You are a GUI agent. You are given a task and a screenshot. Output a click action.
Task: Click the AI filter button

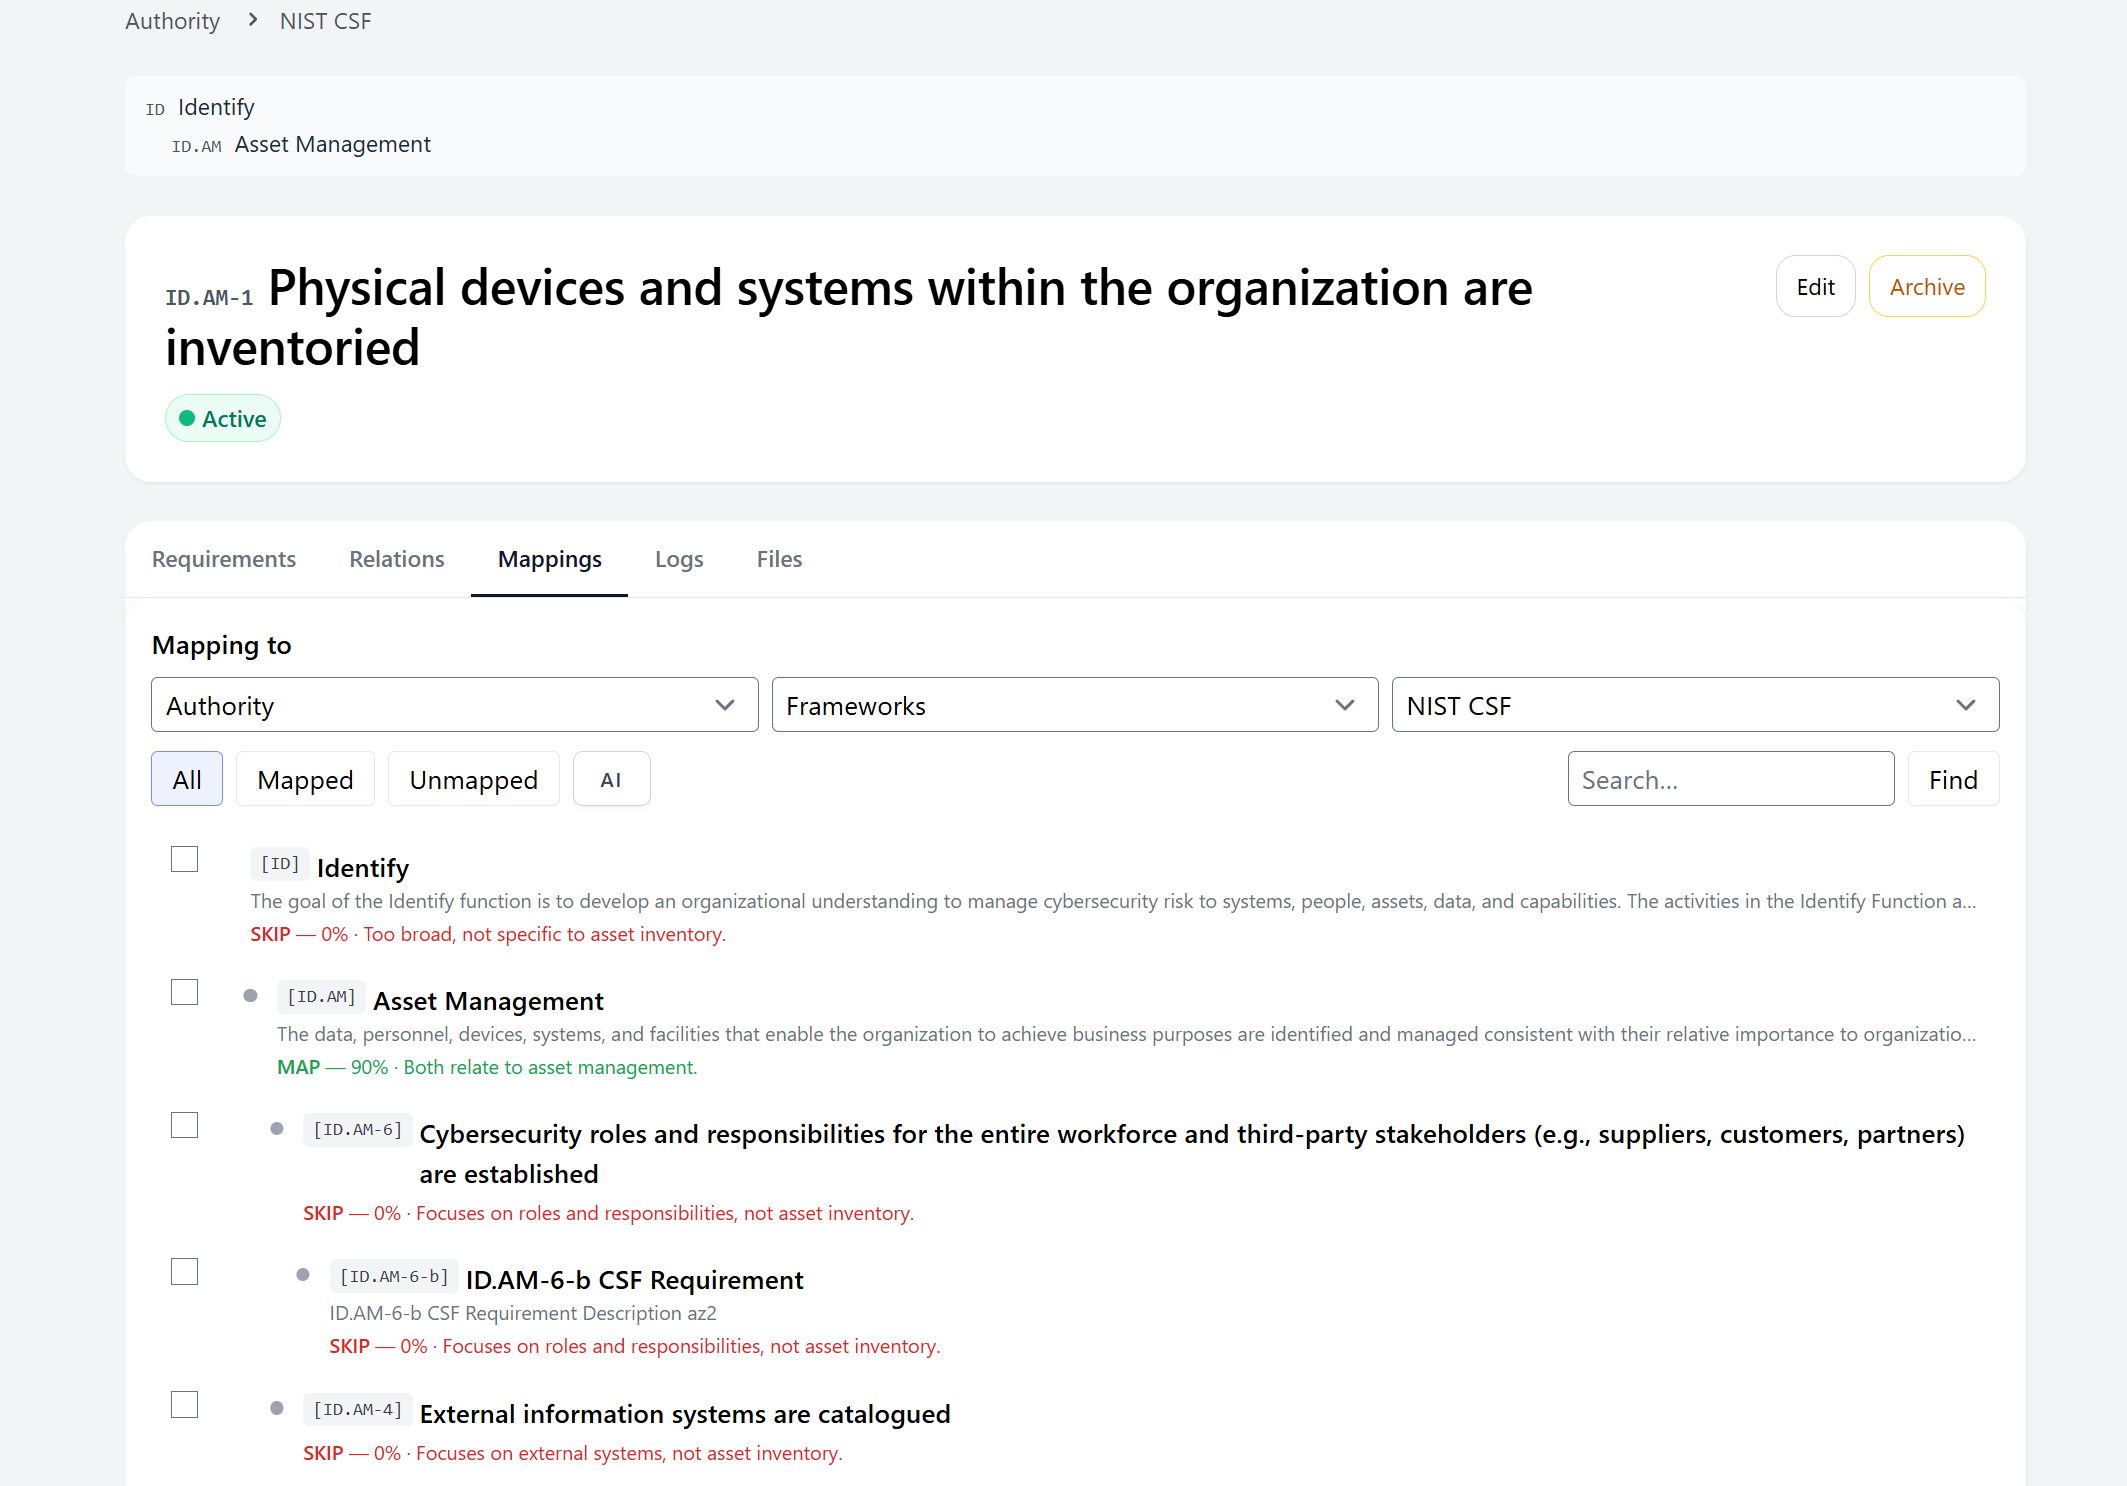point(611,780)
